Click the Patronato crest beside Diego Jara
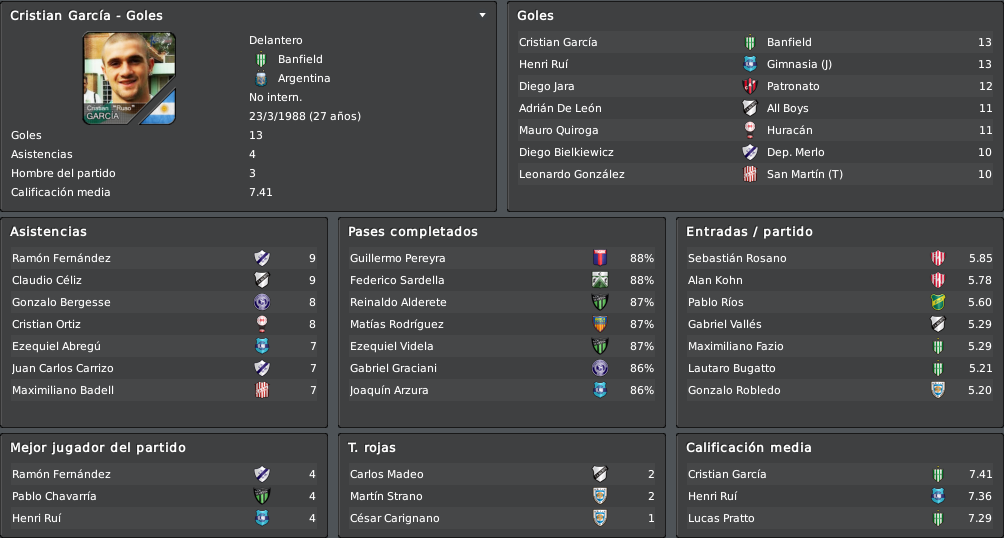 coord(750,86)
